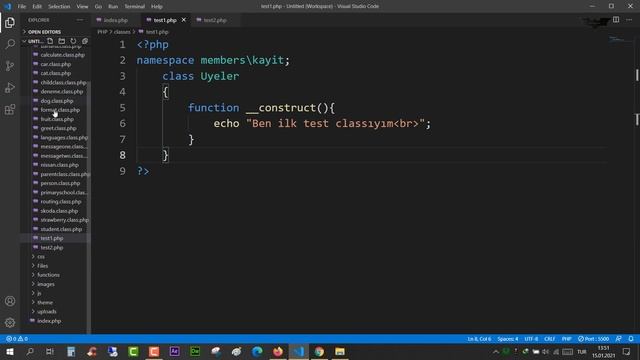Viewport: 640px width, 360px height.
Task: Click the TUR keyboard language indicator
Action: click(x=582, y=352)
